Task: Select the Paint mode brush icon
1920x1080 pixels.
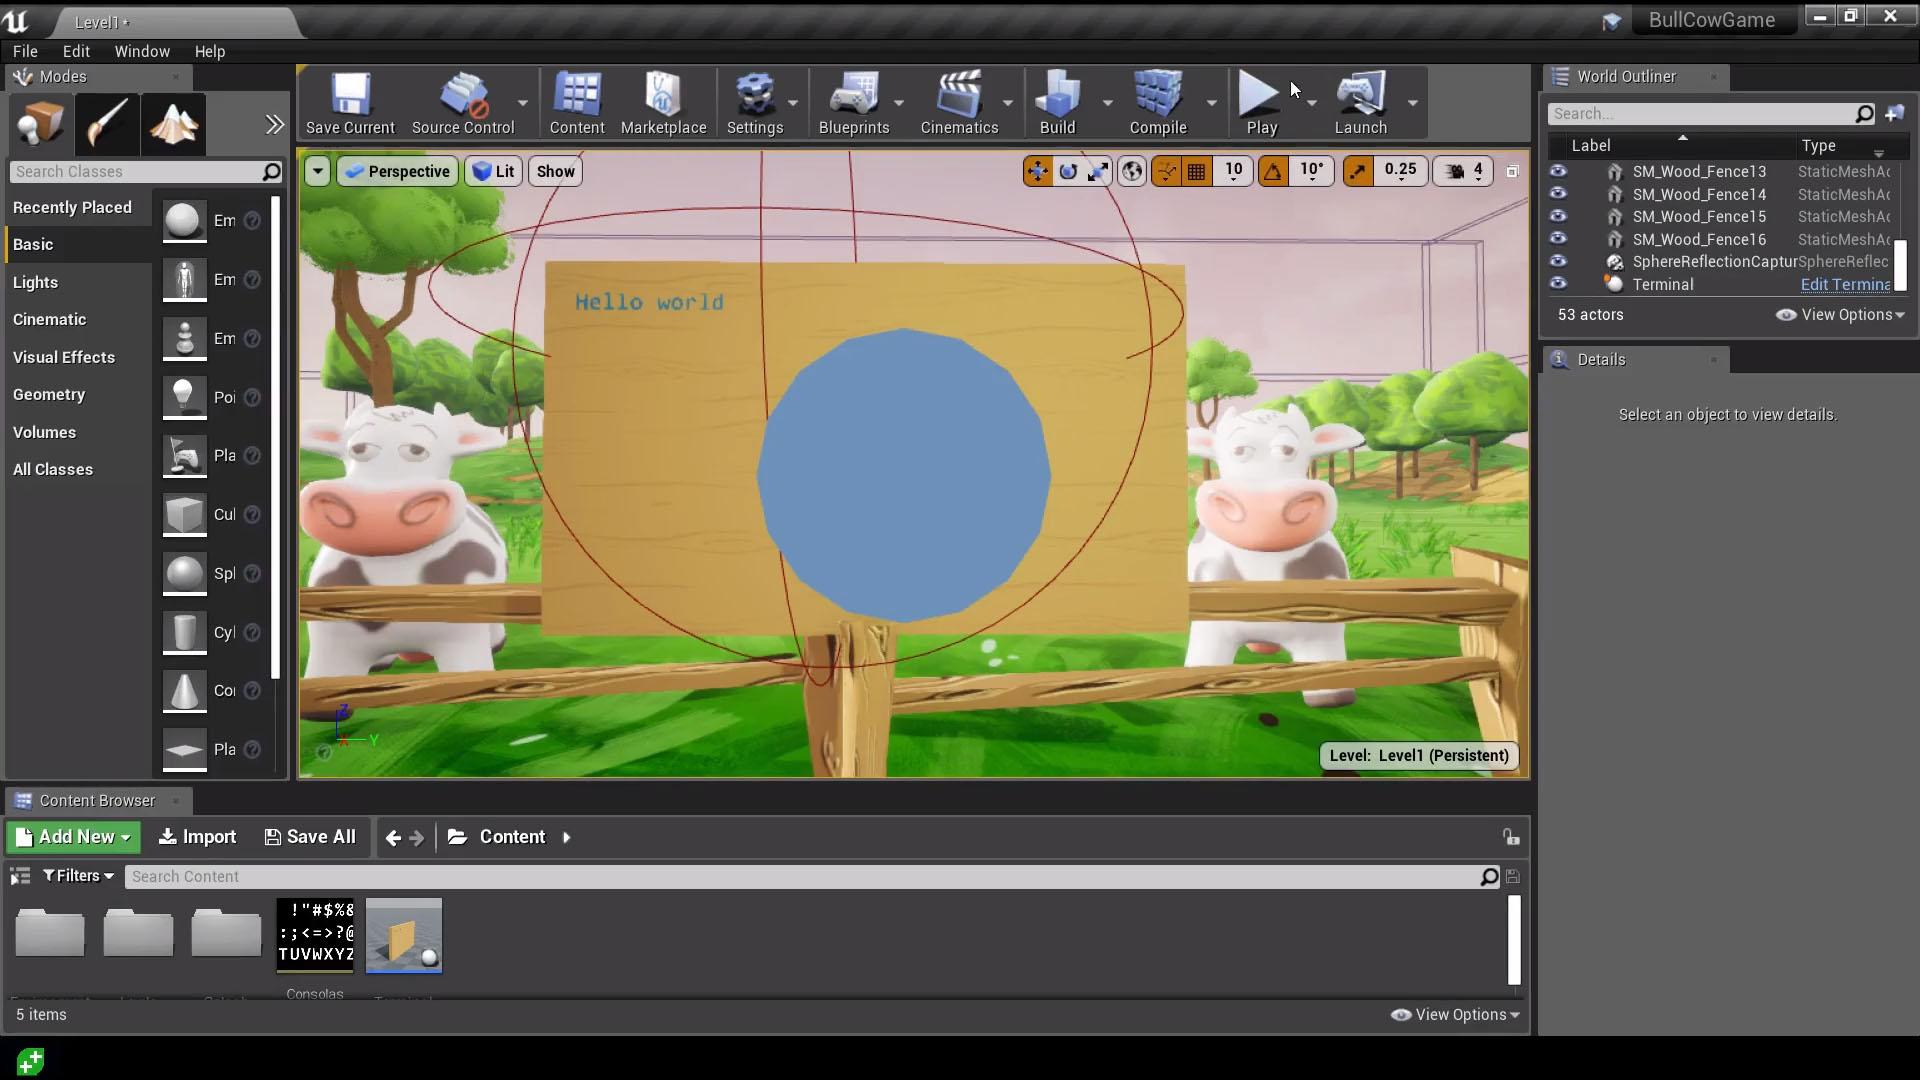Action: [x=107, y=125]
